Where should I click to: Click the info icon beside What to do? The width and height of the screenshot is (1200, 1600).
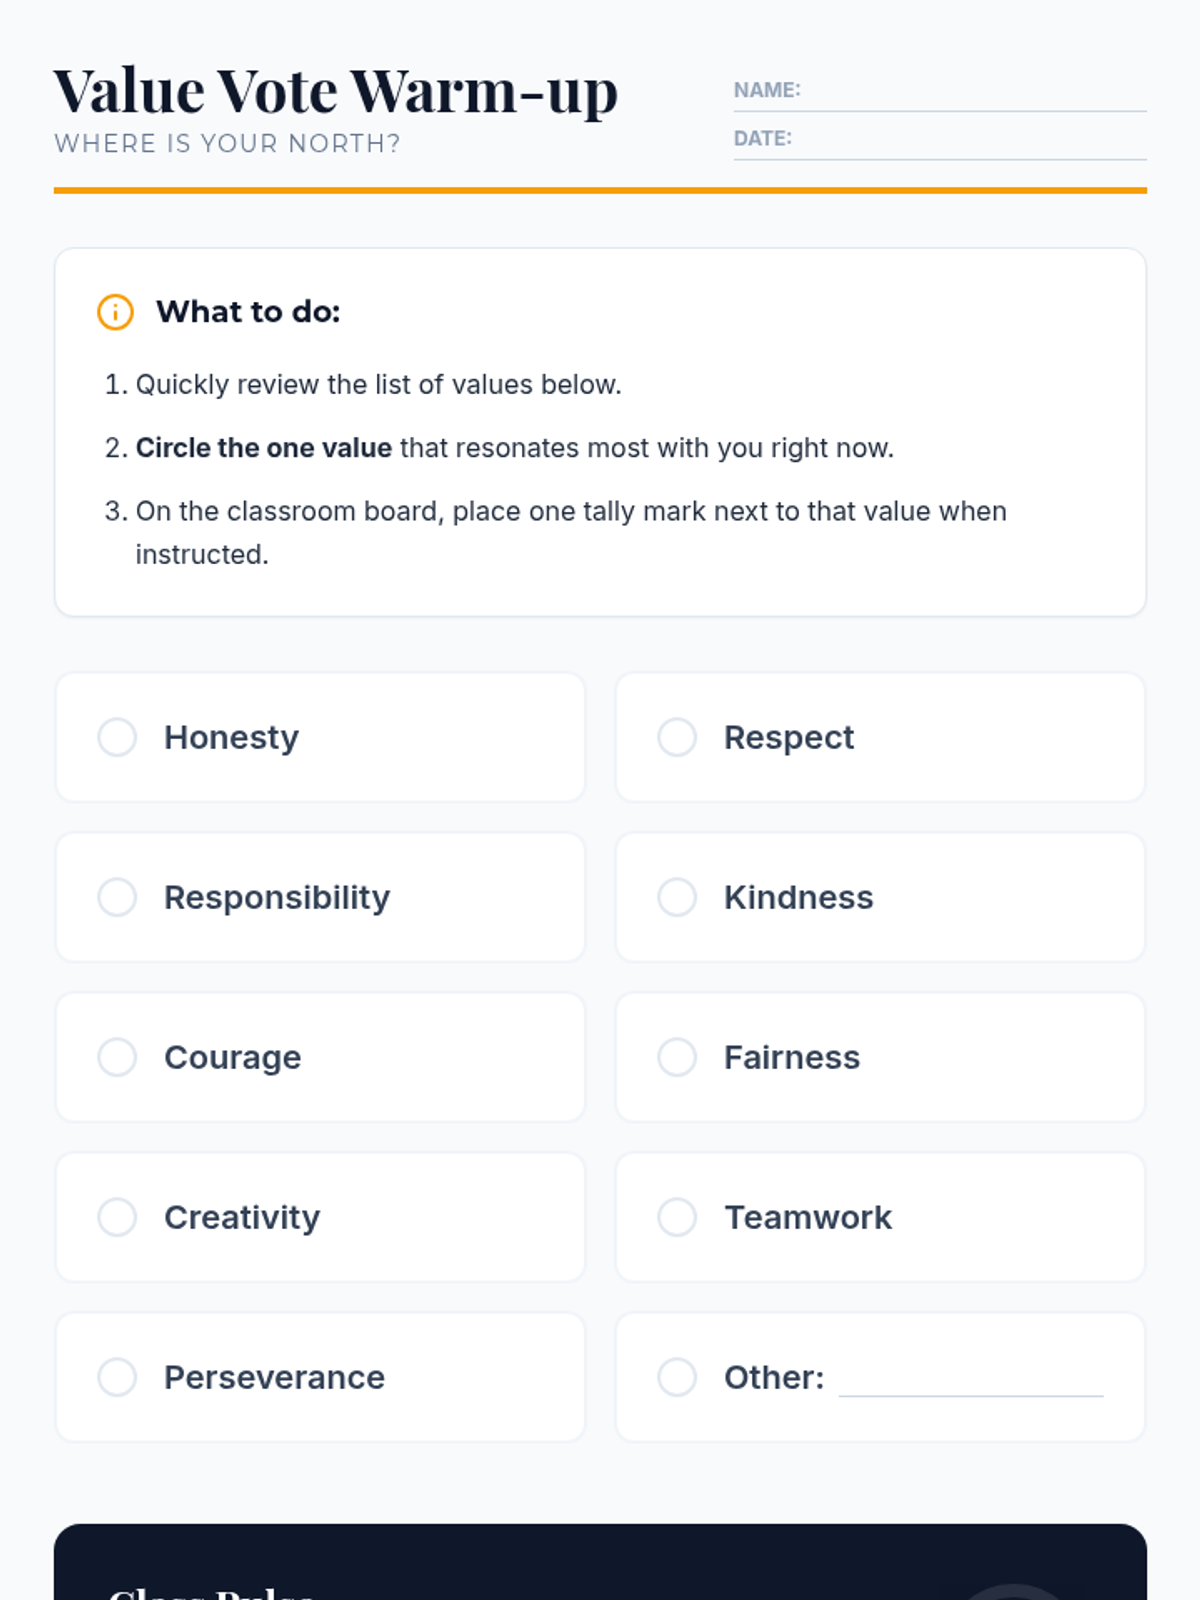(x=115, y=312)
